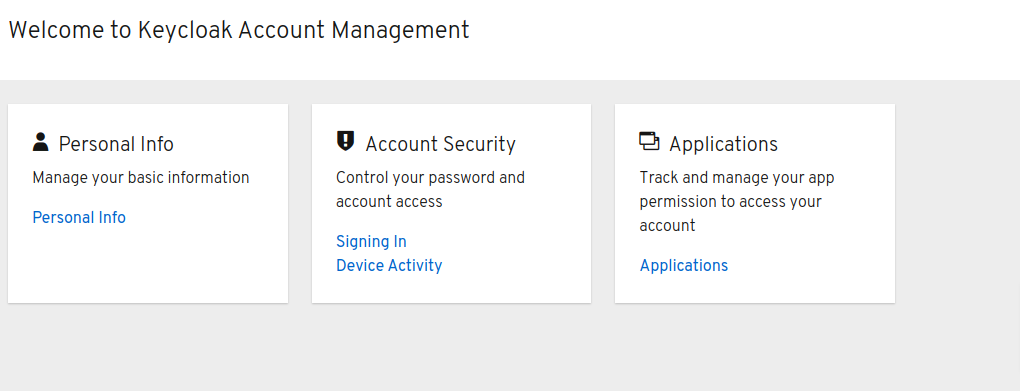Screen dimensions: 1020x391
Task: Select the Applications card heading text
Action: pos(723,144)
